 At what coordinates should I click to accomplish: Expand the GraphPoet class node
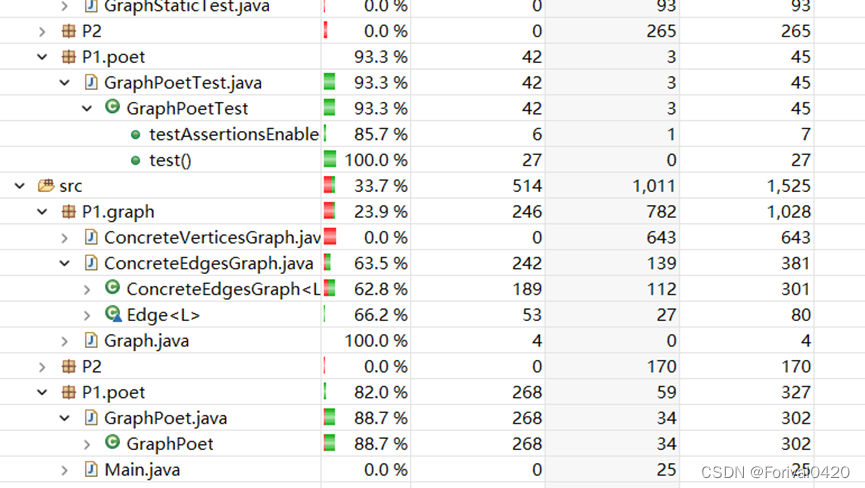tap(87, 444)
